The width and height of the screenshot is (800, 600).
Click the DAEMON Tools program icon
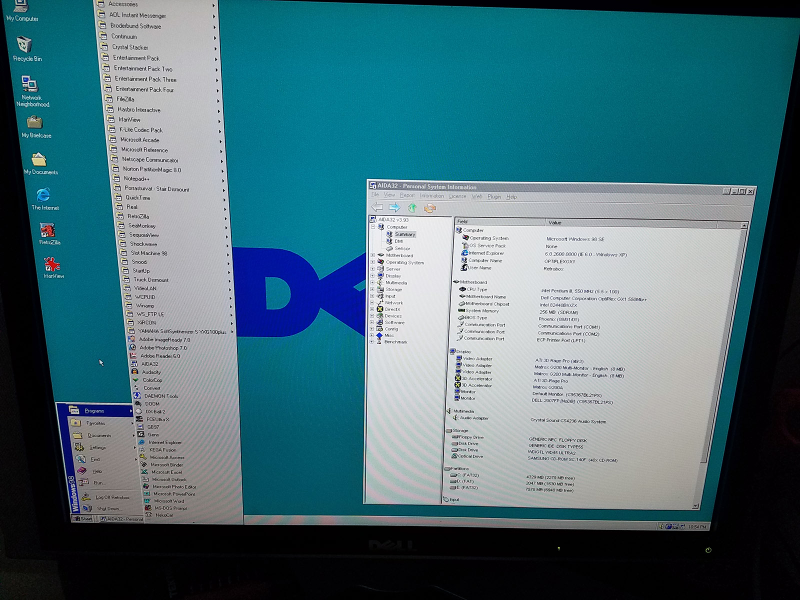pos(137,396)
